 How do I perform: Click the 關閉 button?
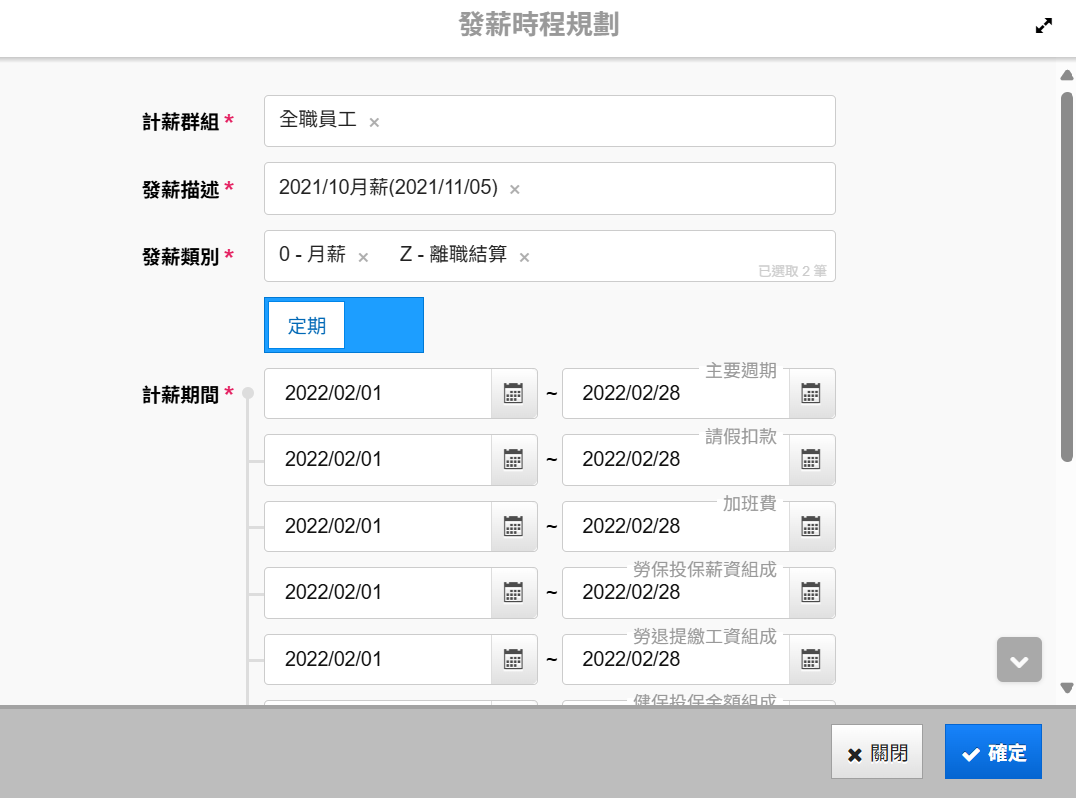[877, 752]
